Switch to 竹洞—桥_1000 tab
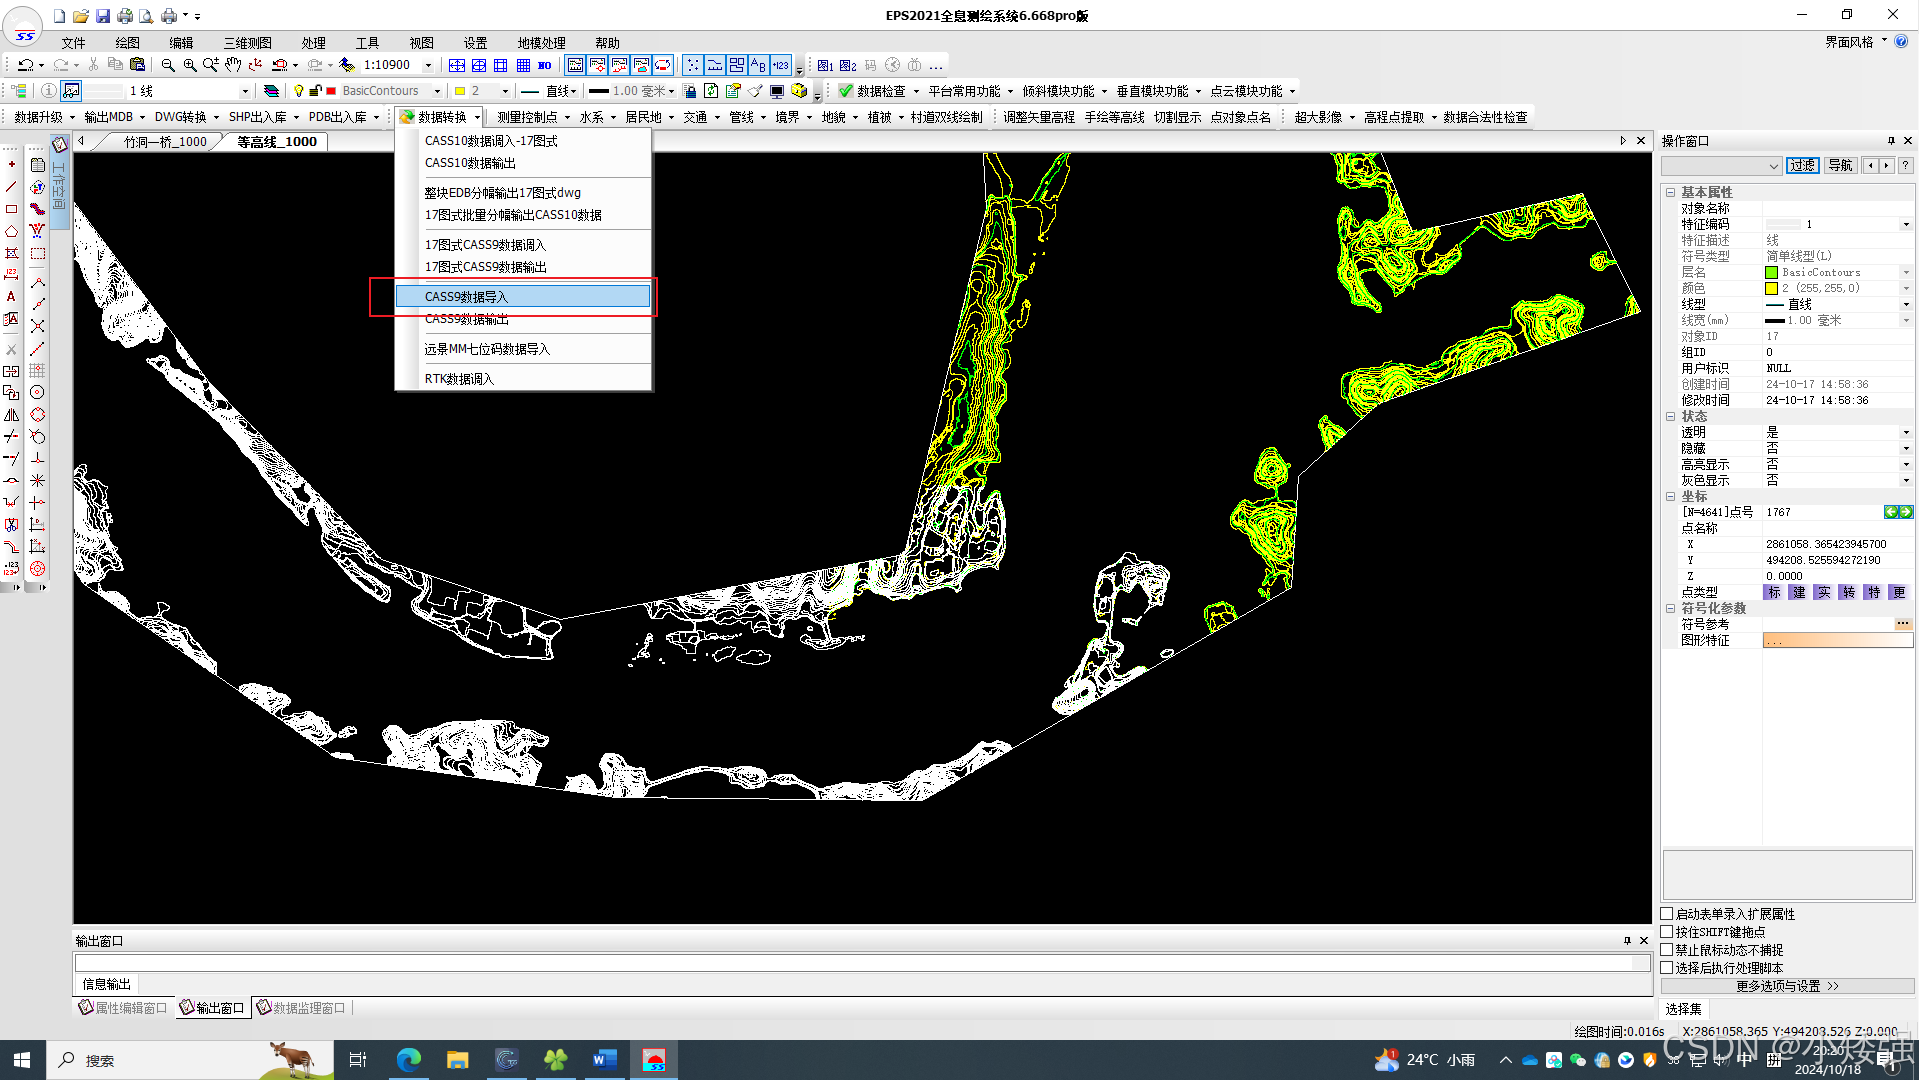1919x1080 pixels. pyautogui.click(x=165, y=142)
